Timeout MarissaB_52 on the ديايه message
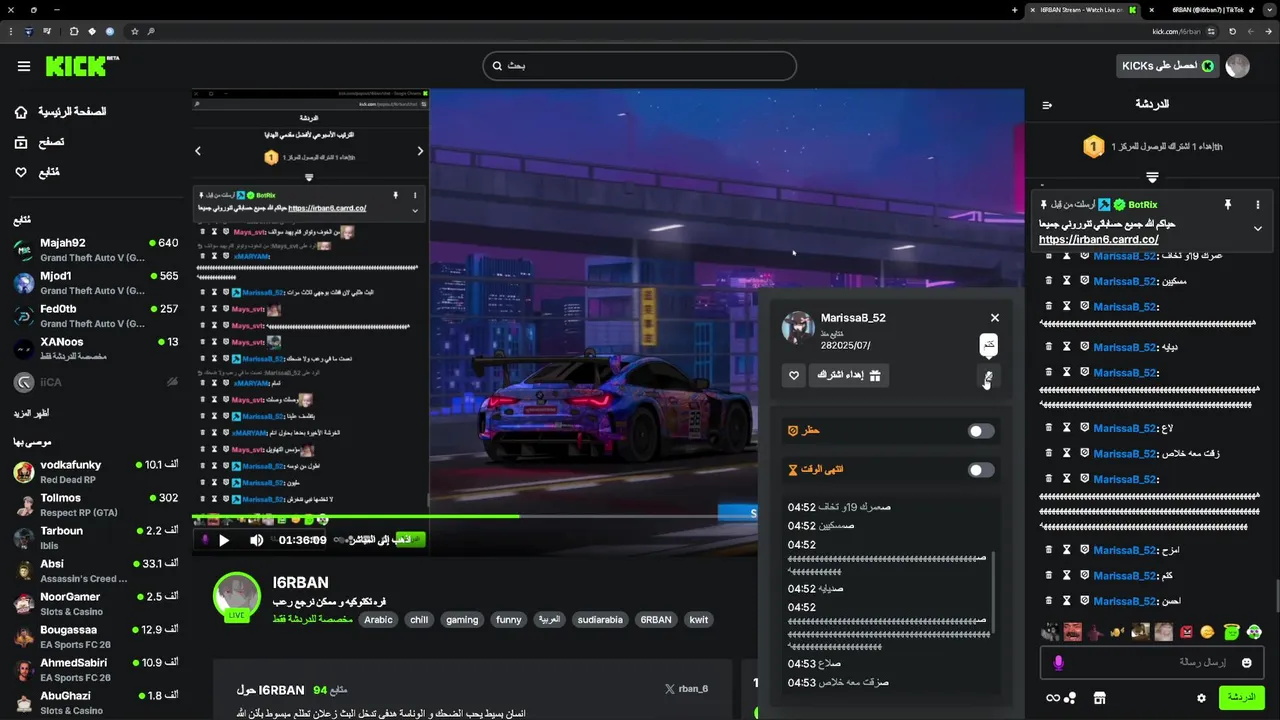 click(1066, 347)
